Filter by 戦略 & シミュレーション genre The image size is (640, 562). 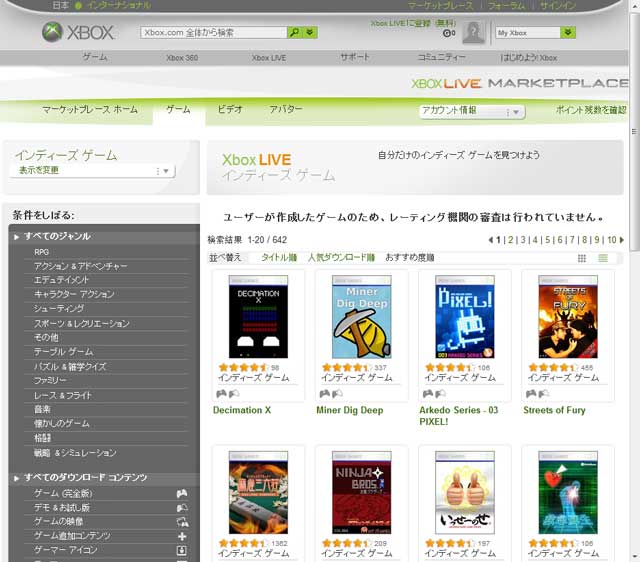pyautogui.click(x=76, y=453)
